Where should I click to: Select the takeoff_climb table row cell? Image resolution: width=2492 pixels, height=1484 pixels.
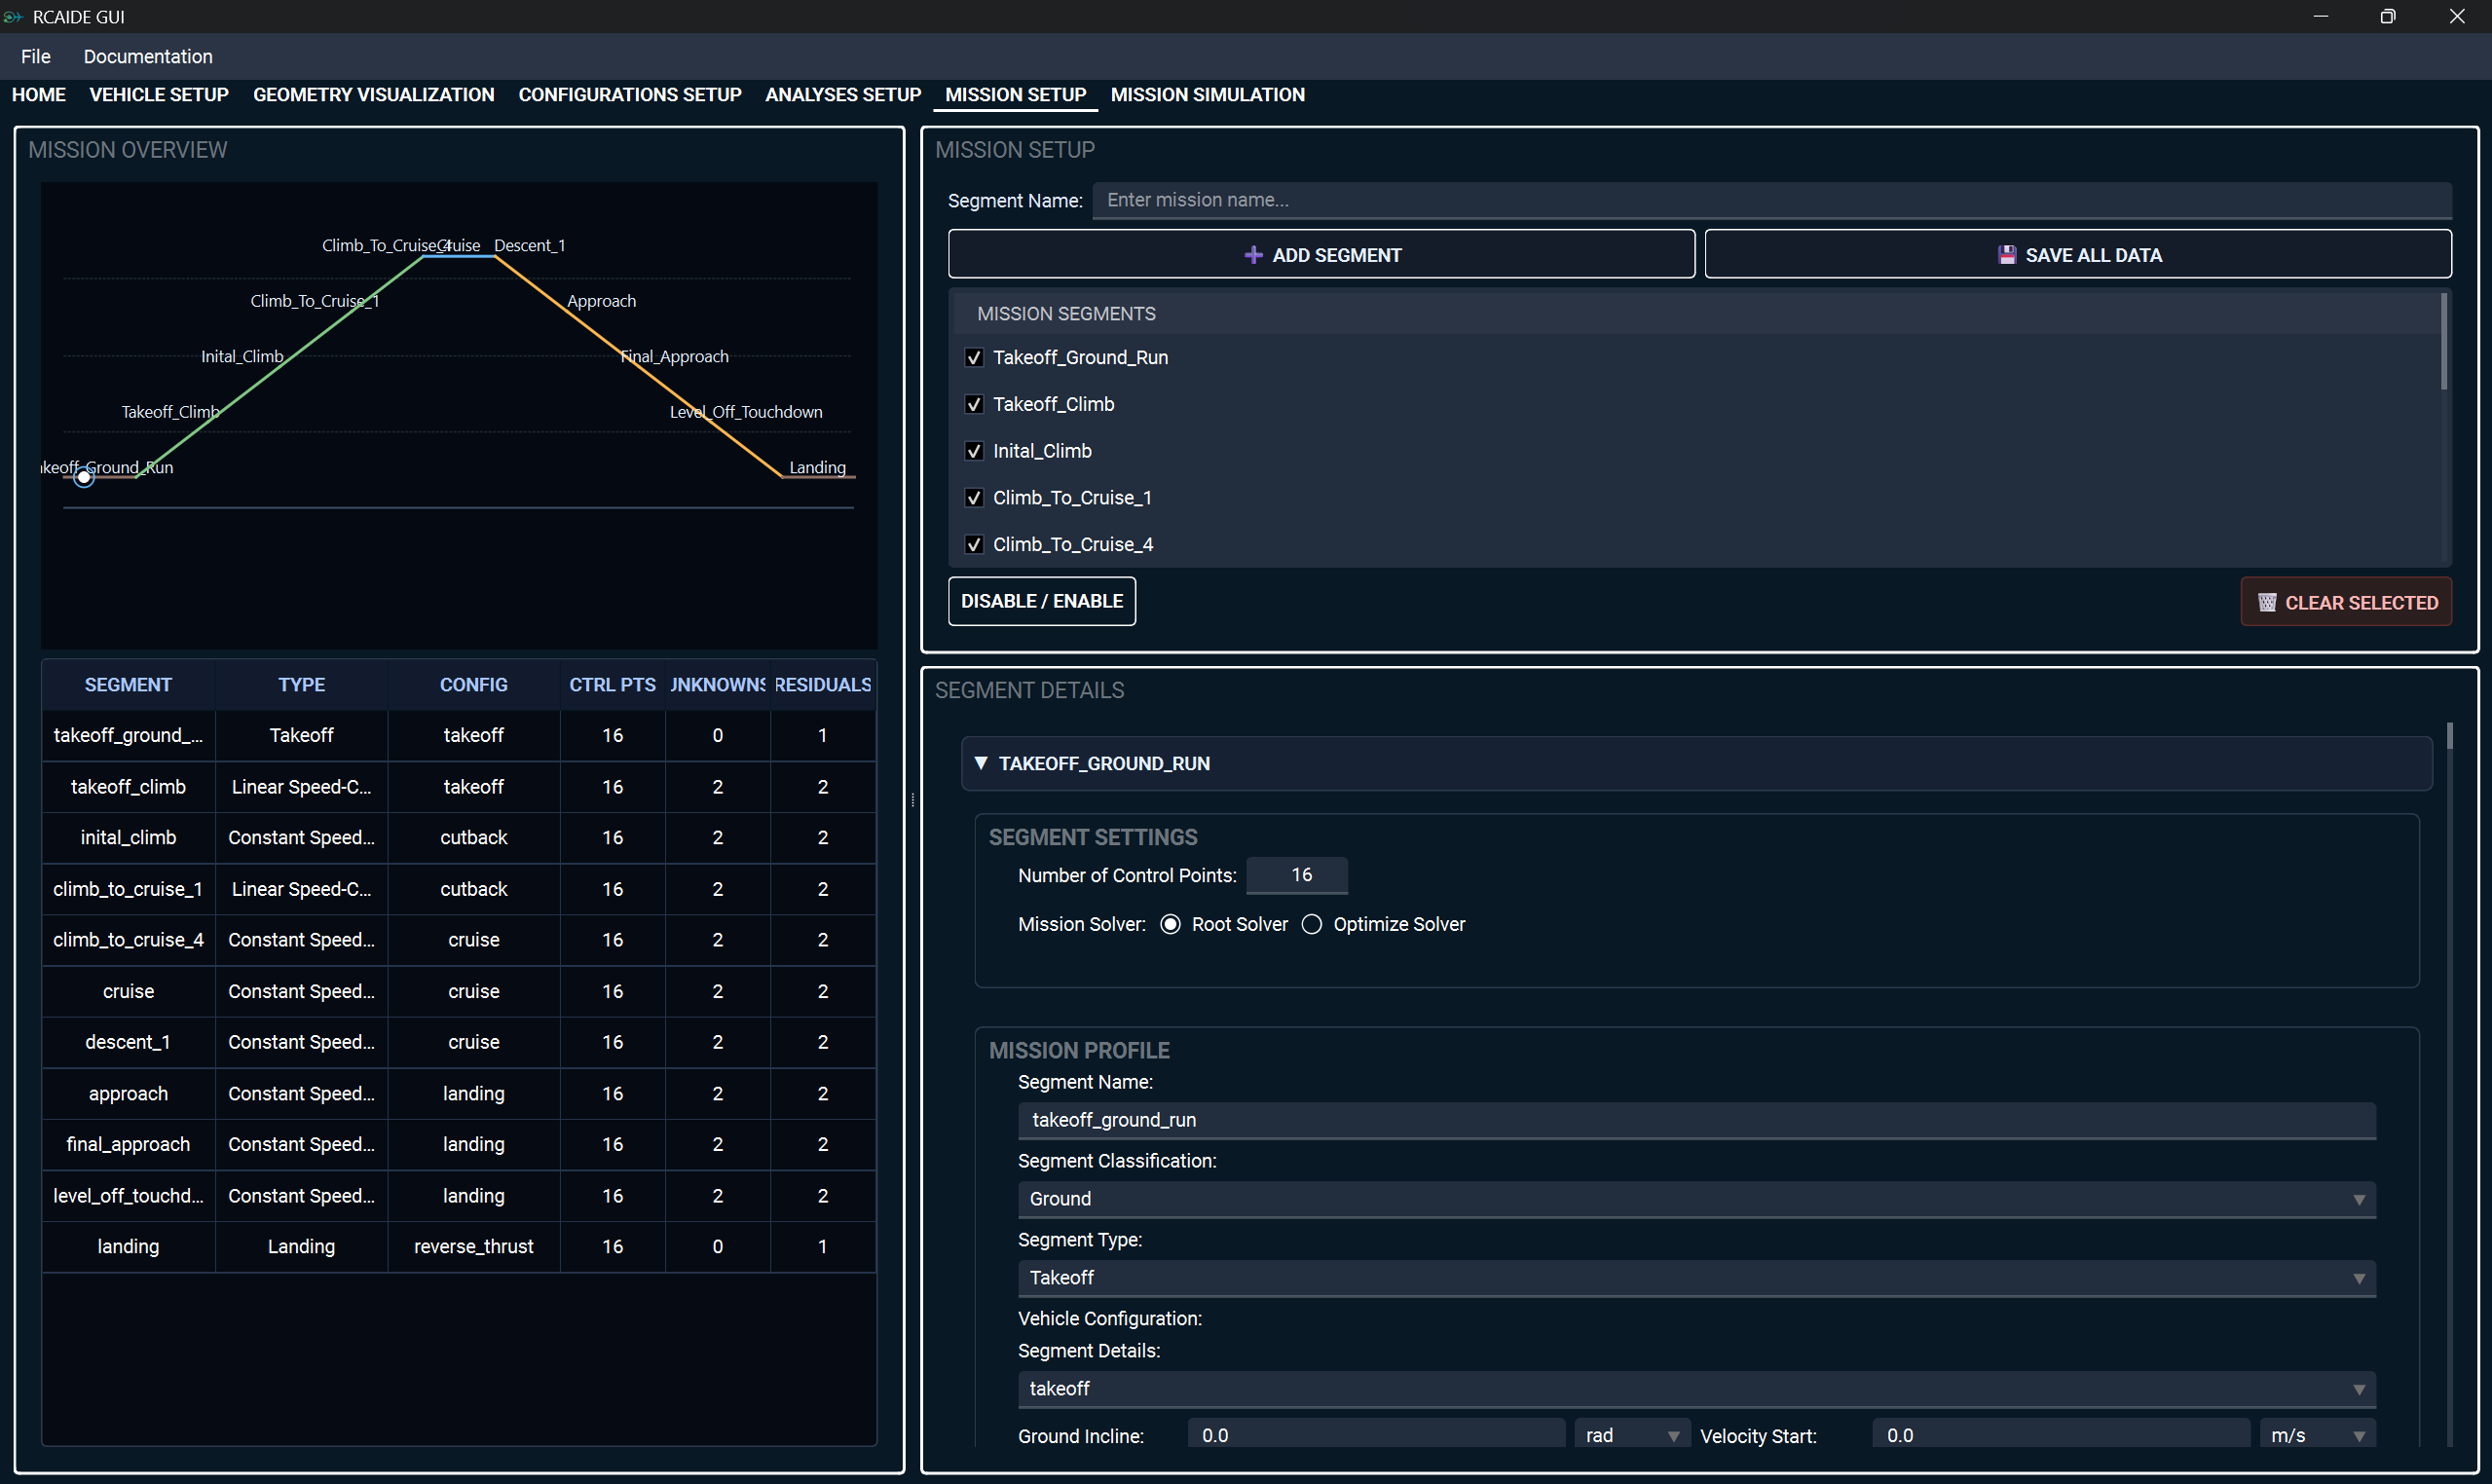click(x=128, y=787)
